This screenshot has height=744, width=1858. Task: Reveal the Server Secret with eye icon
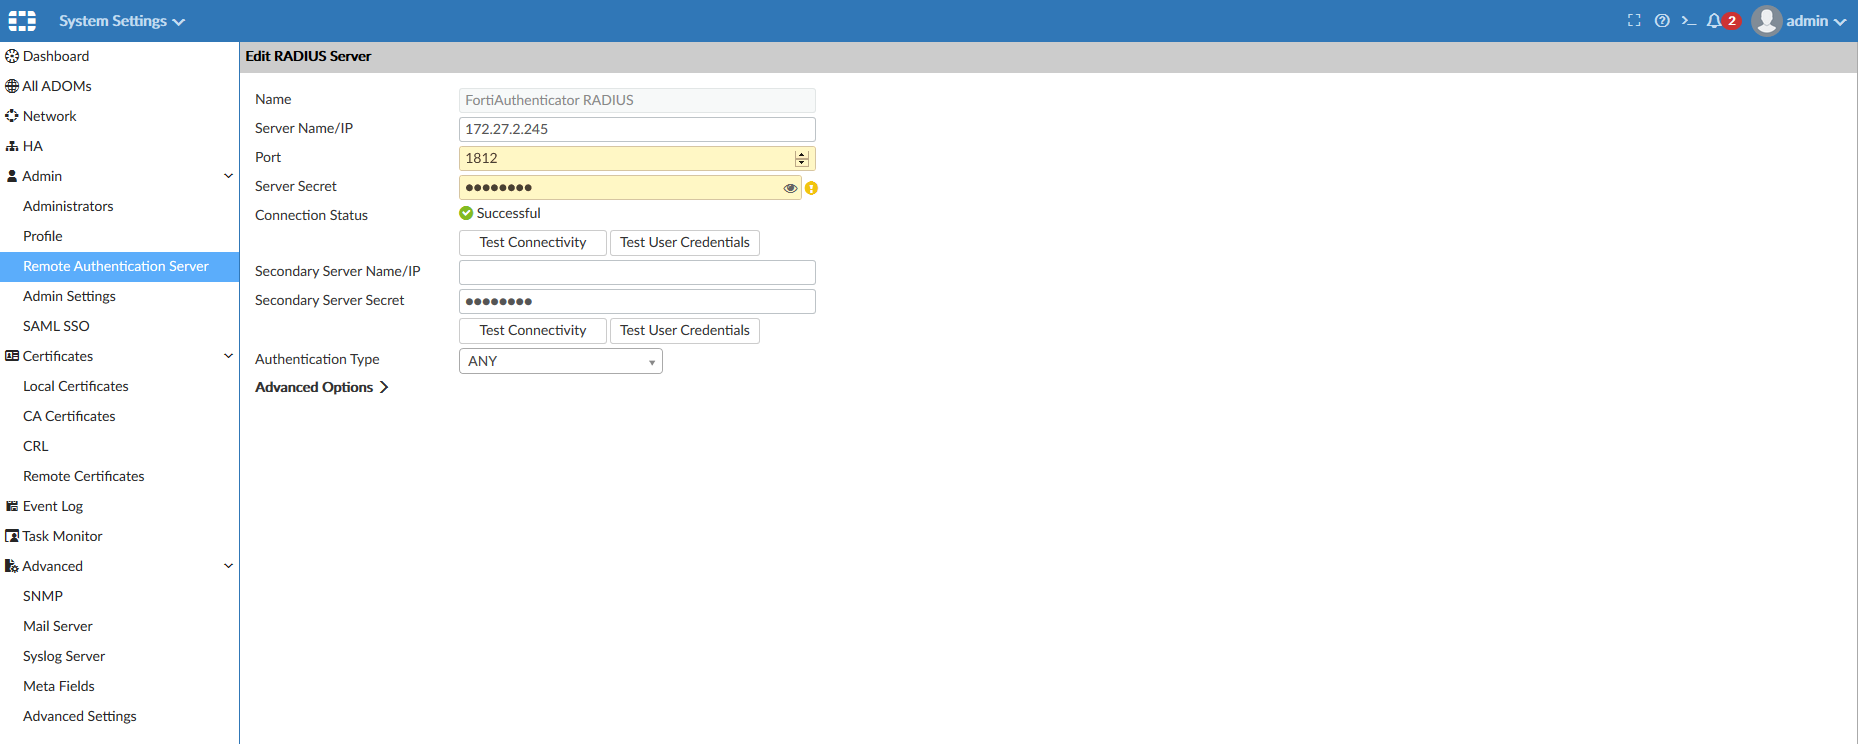(x=790, y=188)
